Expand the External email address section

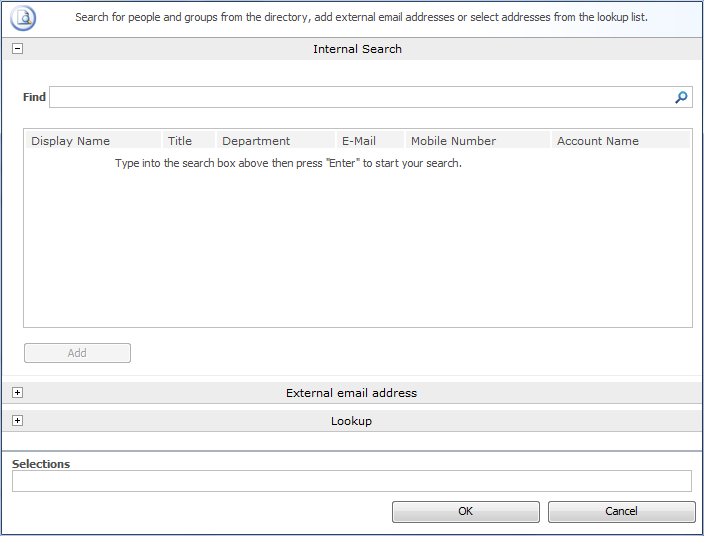pyautogui.click(x=17, y=393)
